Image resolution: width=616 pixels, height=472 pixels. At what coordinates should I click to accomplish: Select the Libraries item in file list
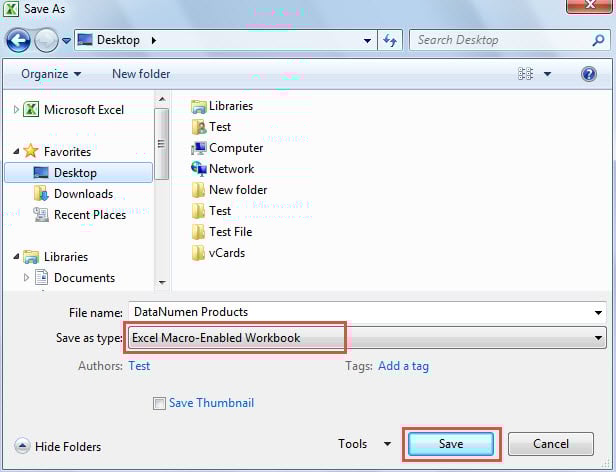point(230,106)
